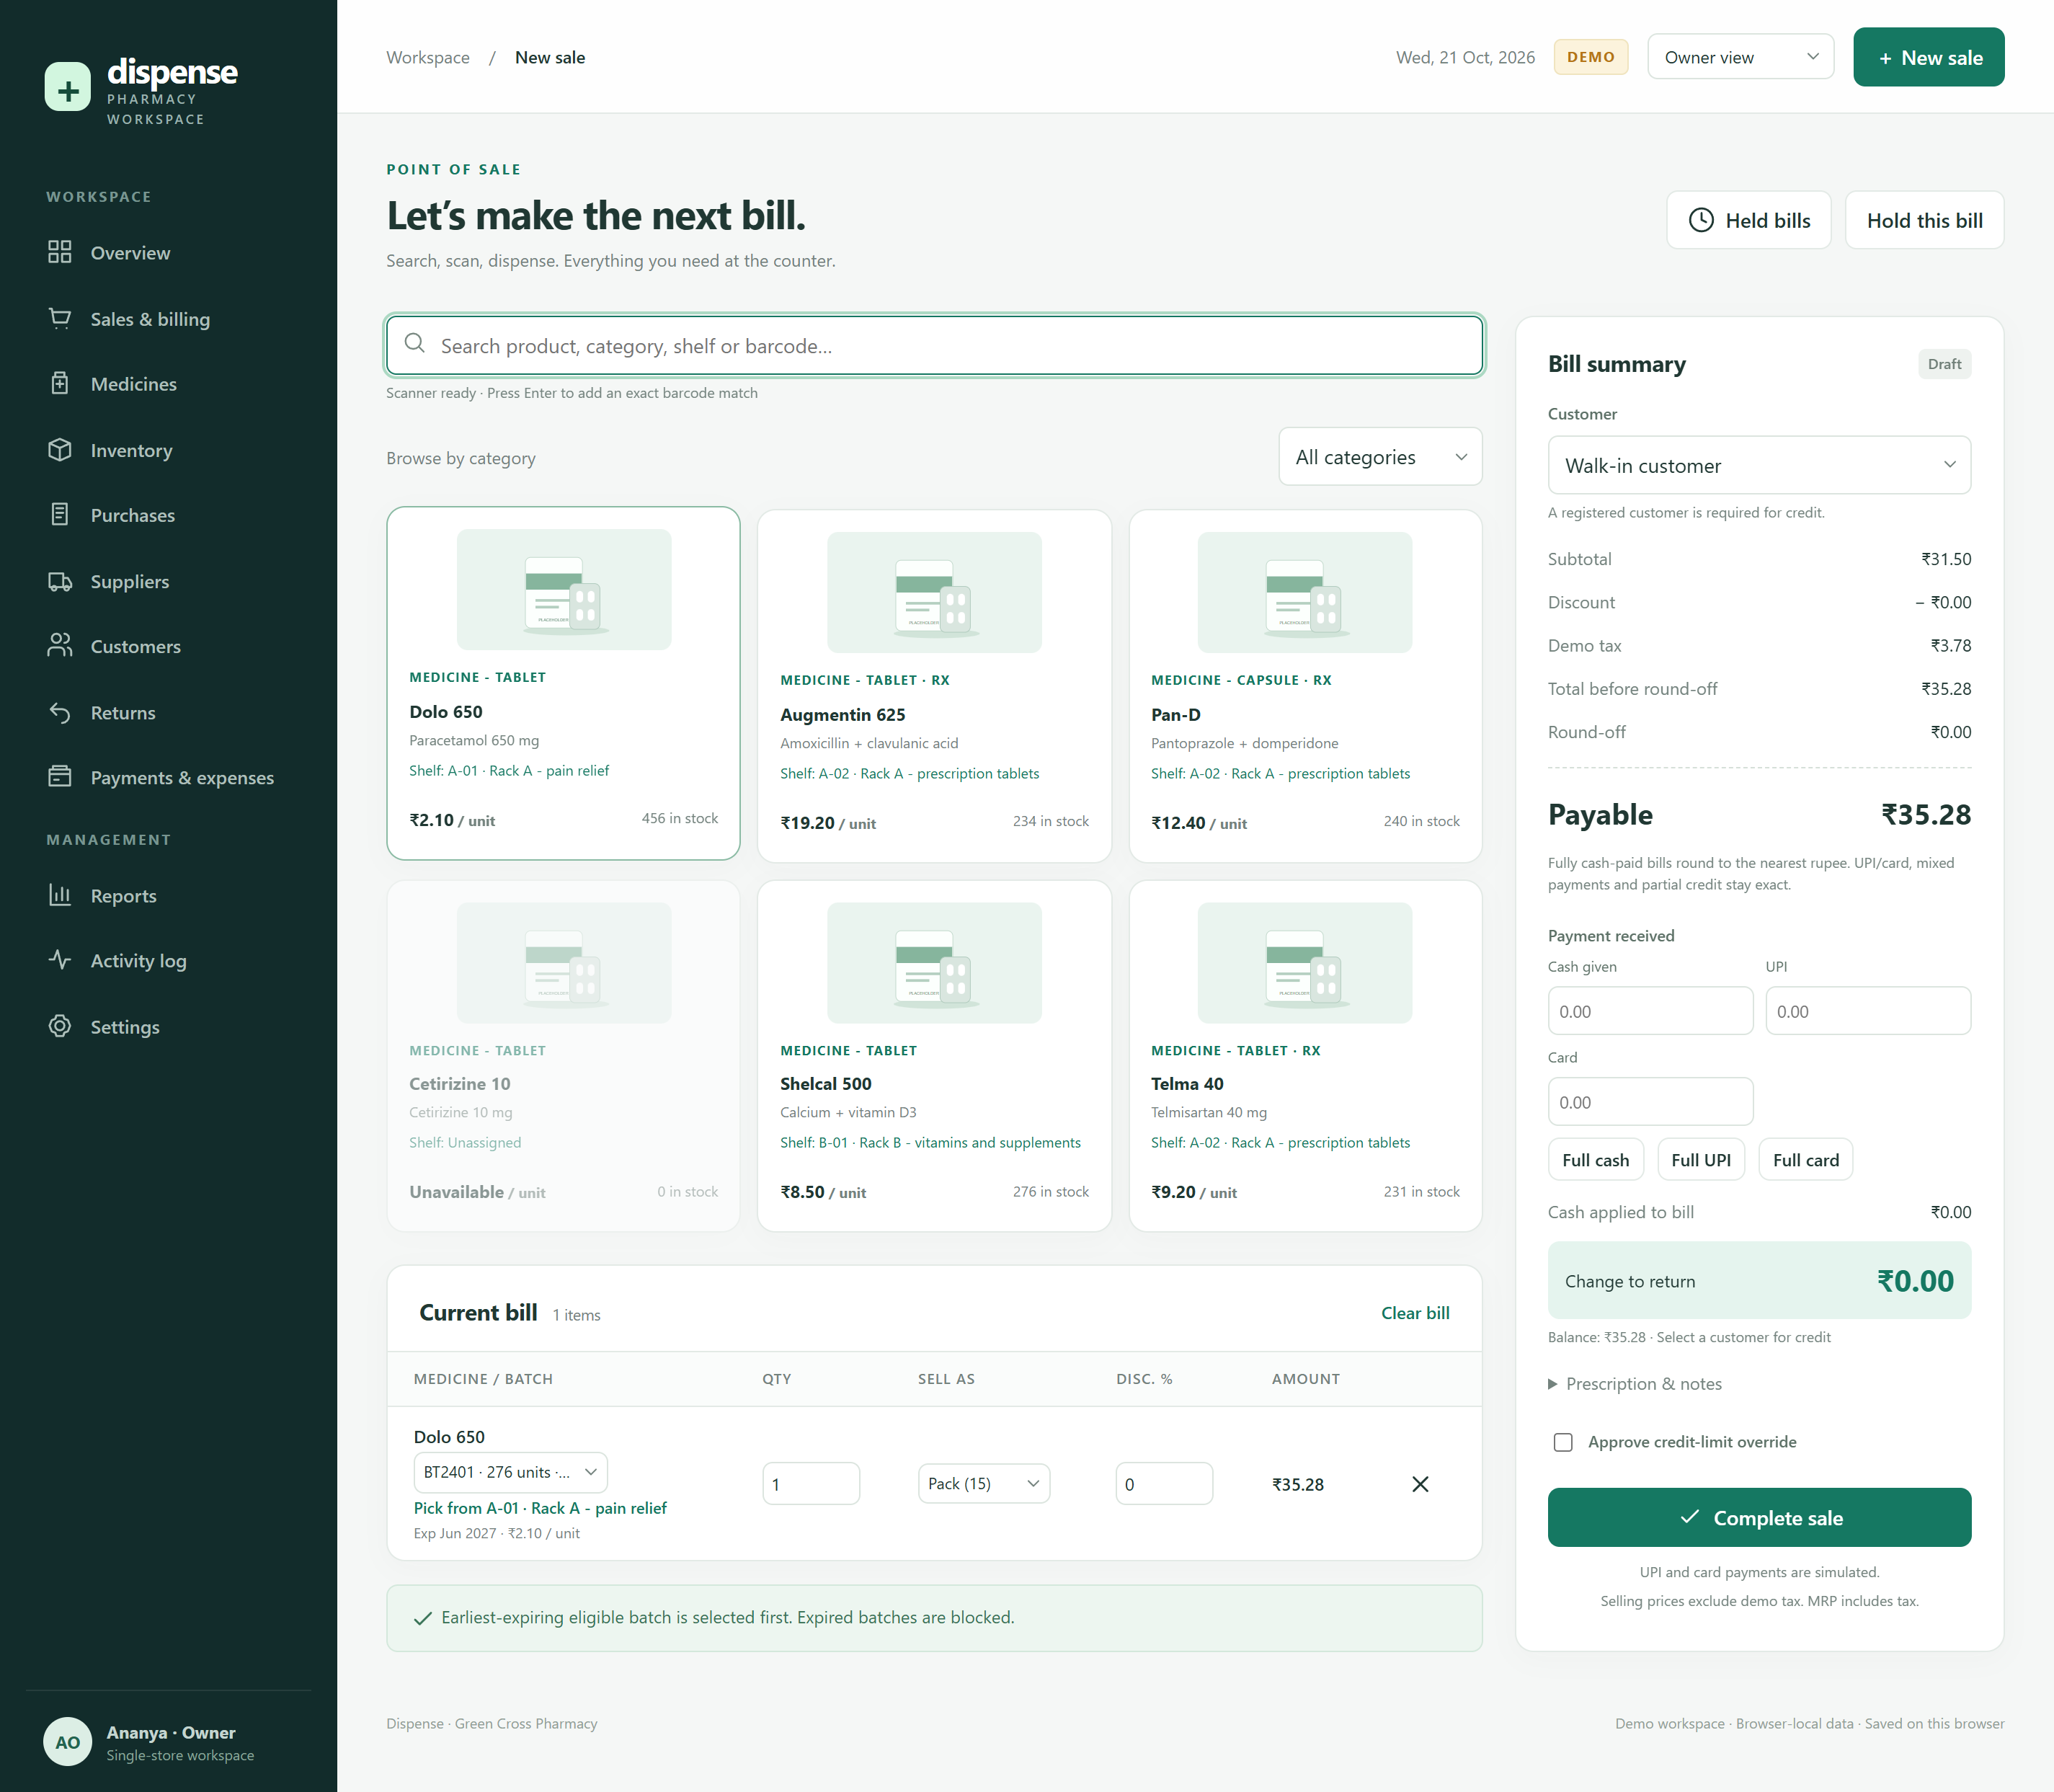
Task: Open the BT2401 batch dropdown
Action: tap(510, 1472)
